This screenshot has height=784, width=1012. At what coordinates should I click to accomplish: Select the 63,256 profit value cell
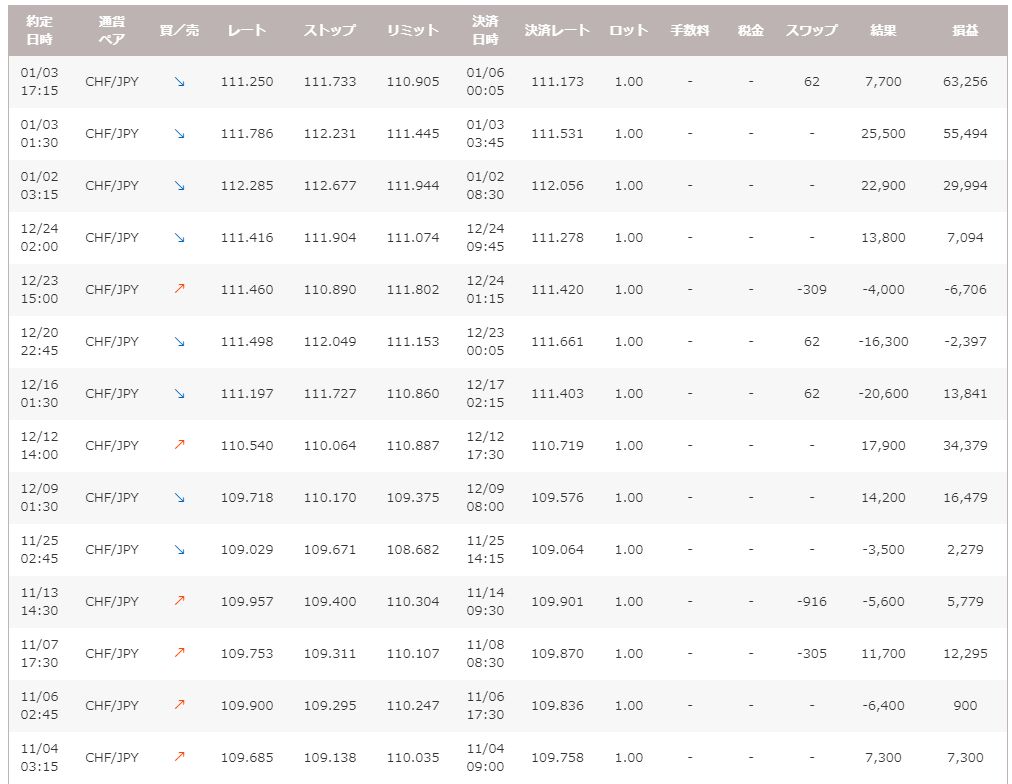tap(965, 82)
